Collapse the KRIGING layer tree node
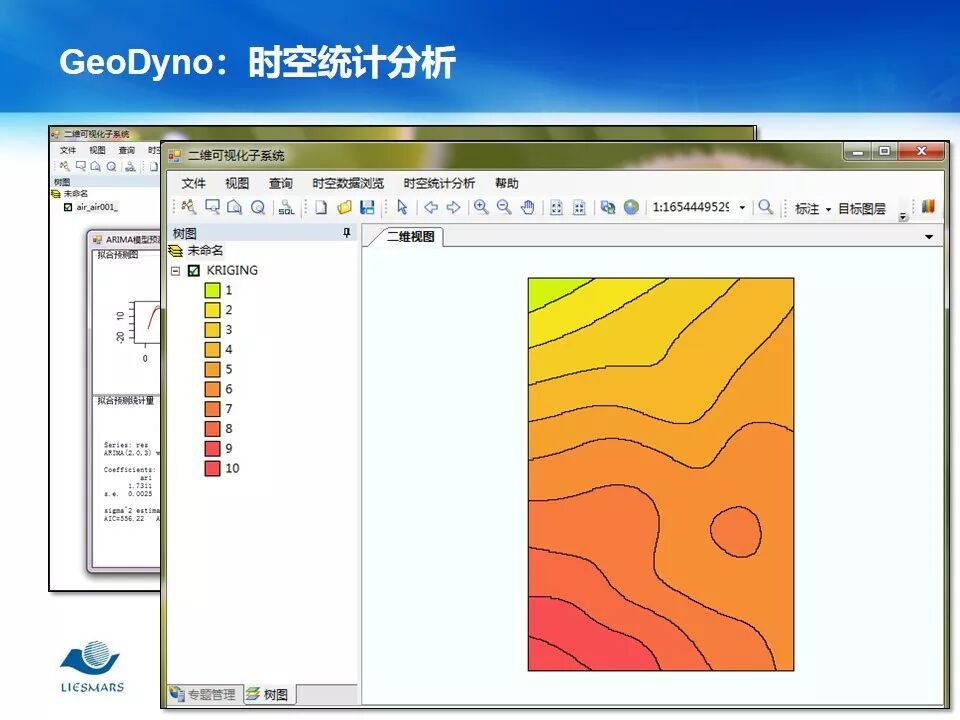 (x=176, y=271)
